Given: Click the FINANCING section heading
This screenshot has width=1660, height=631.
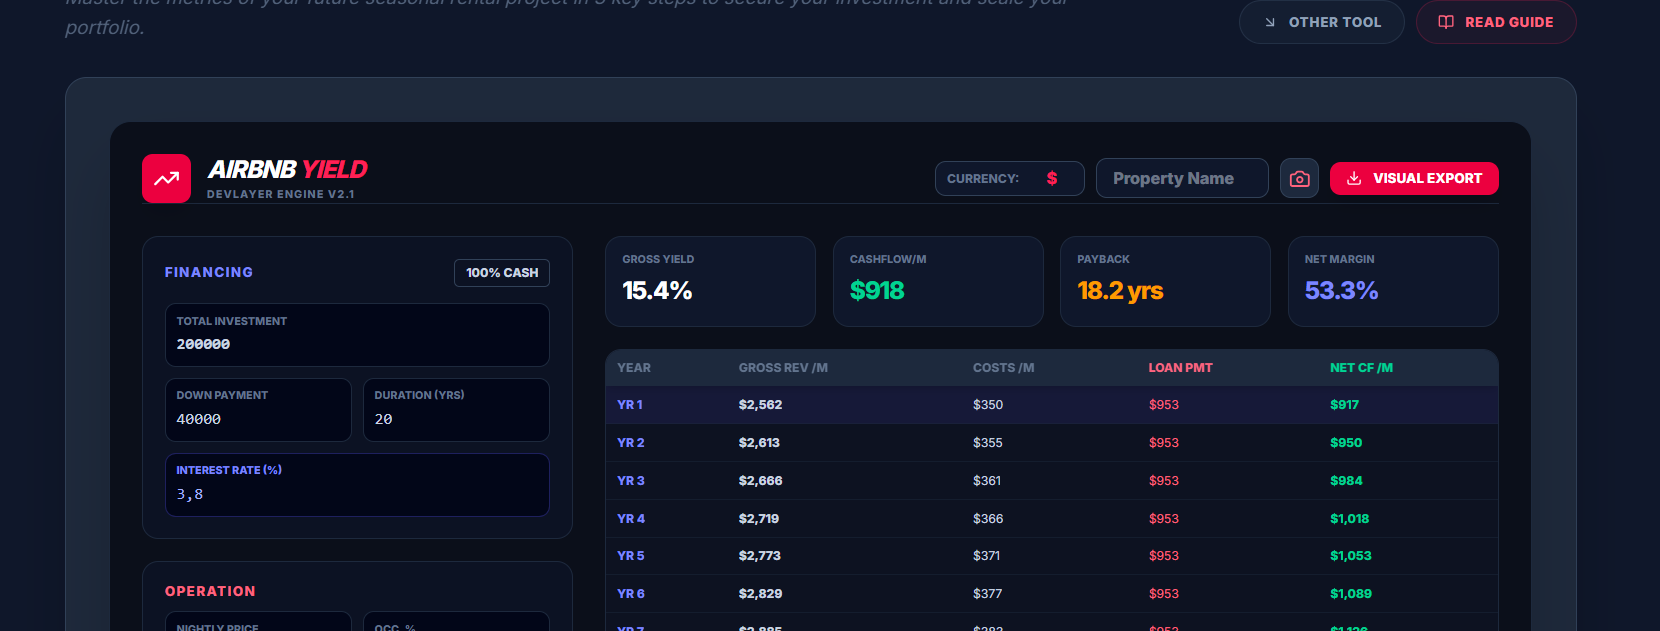Looking at the screenshot, I should coord(209,272).
